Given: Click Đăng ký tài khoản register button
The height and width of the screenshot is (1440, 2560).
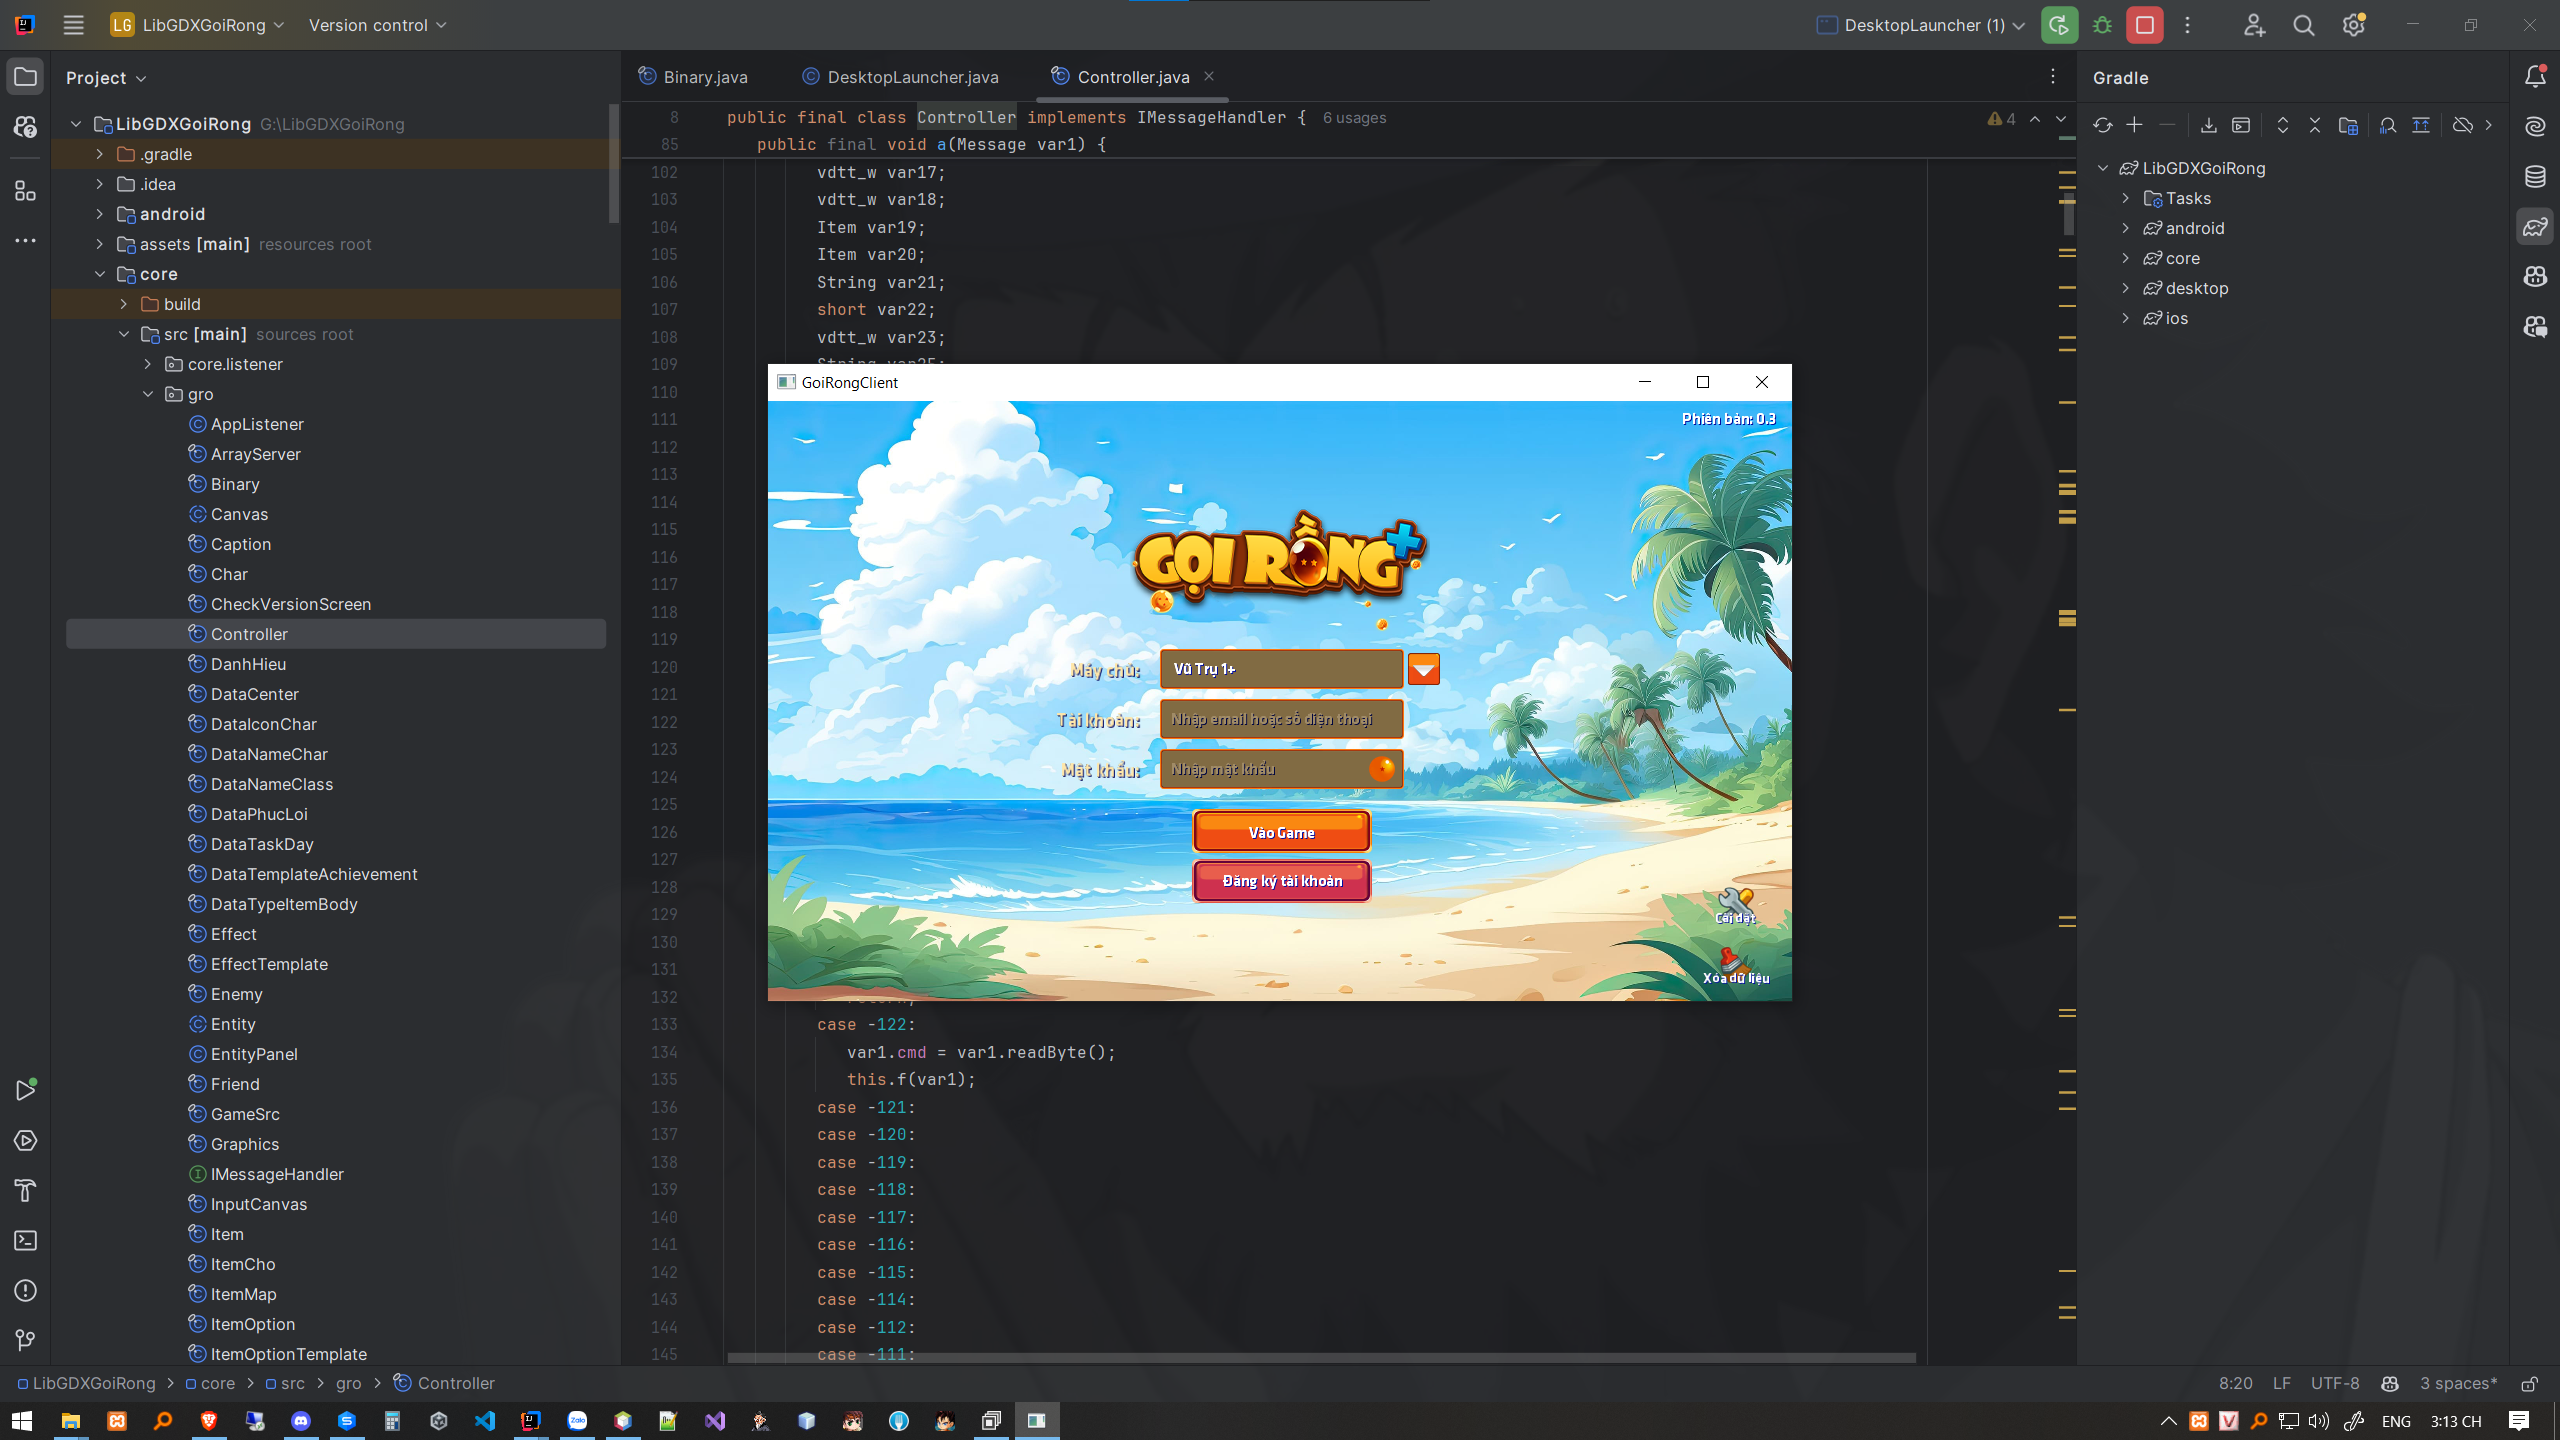Looking at the screenshot, I should pos(1281,880).
